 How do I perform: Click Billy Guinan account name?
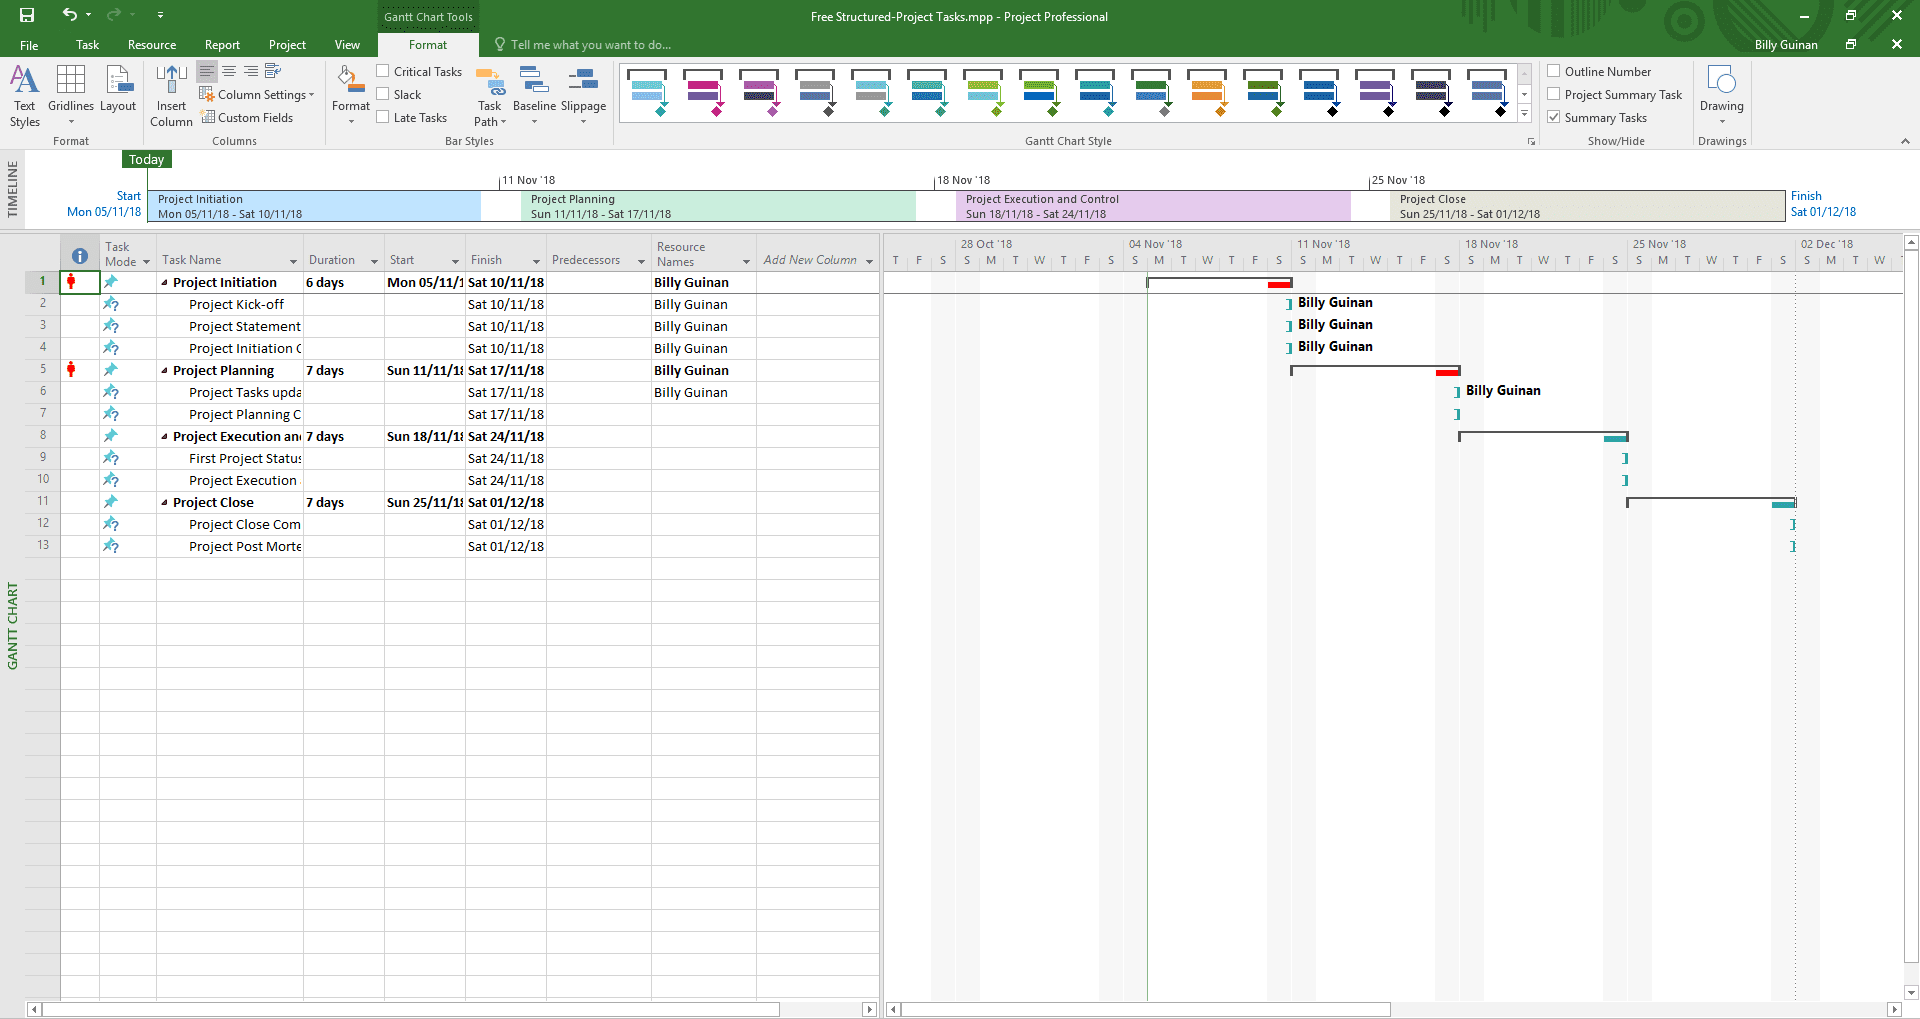tap(1786, 45)
